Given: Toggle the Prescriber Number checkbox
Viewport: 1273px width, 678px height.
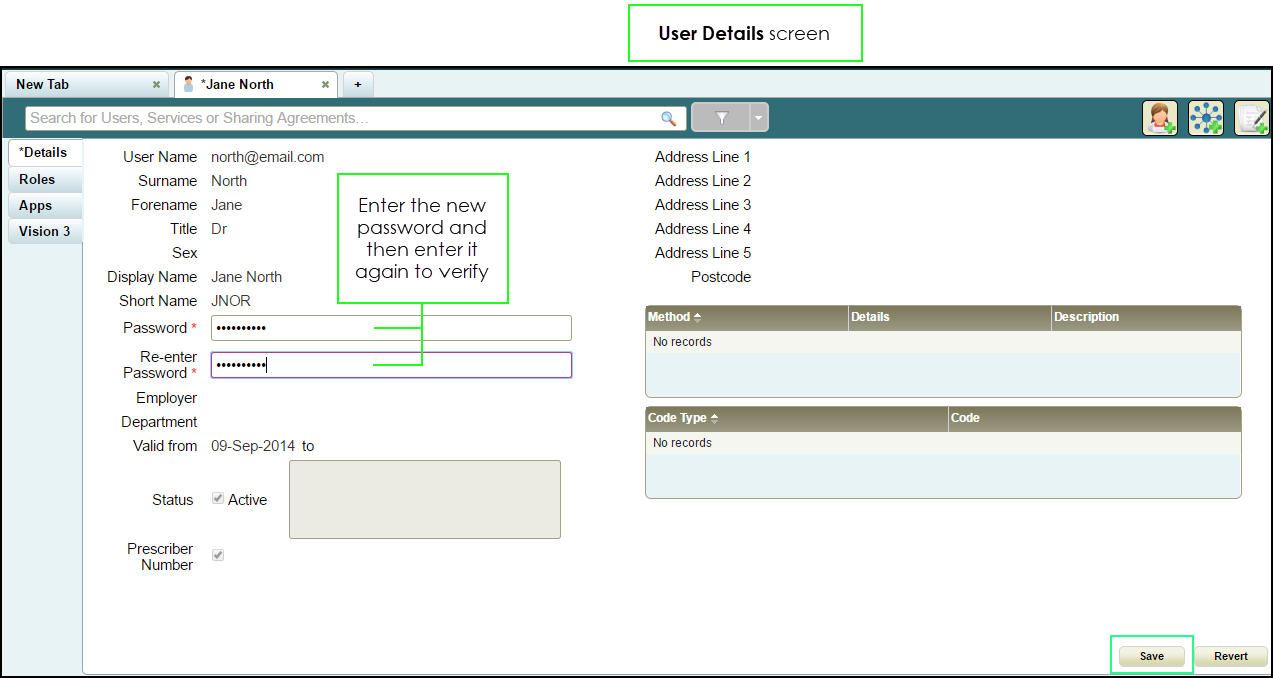Looking at the screenshot, I should tap(218, 555).
